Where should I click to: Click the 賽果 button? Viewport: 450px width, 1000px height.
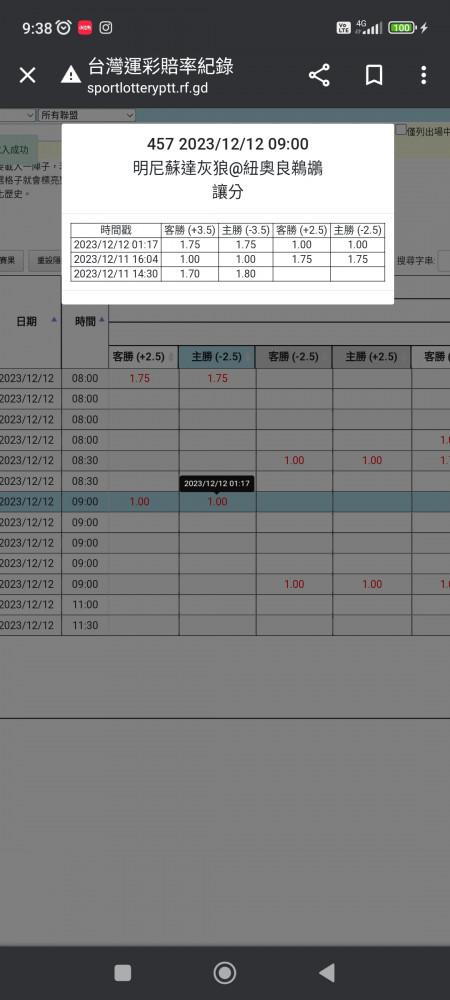11,261
